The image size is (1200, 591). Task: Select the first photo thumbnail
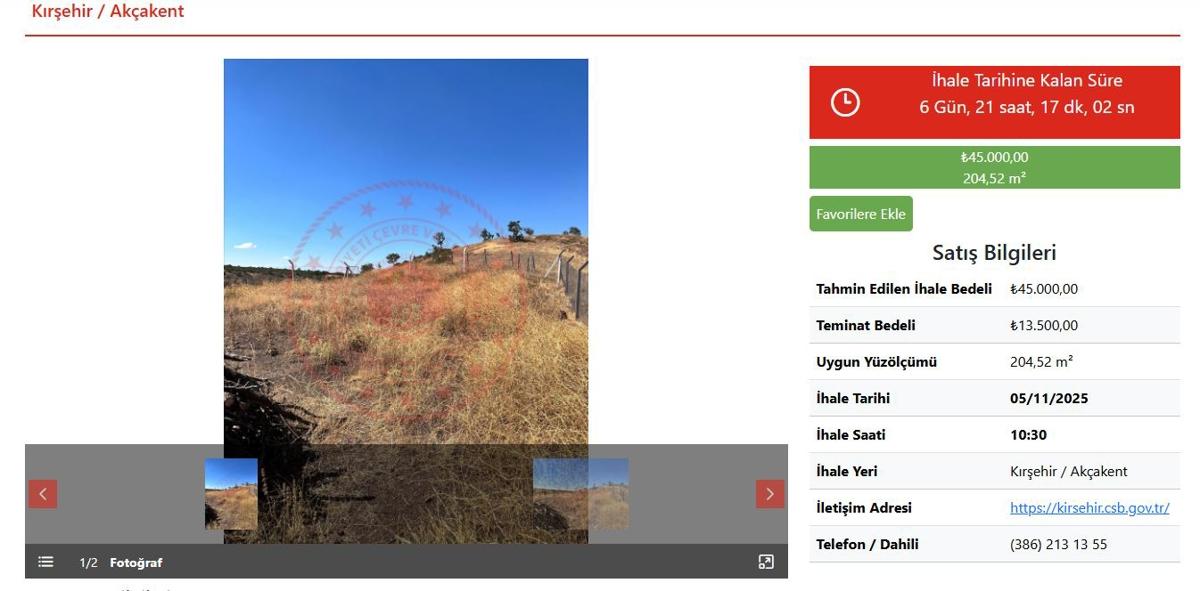point(231,494)
